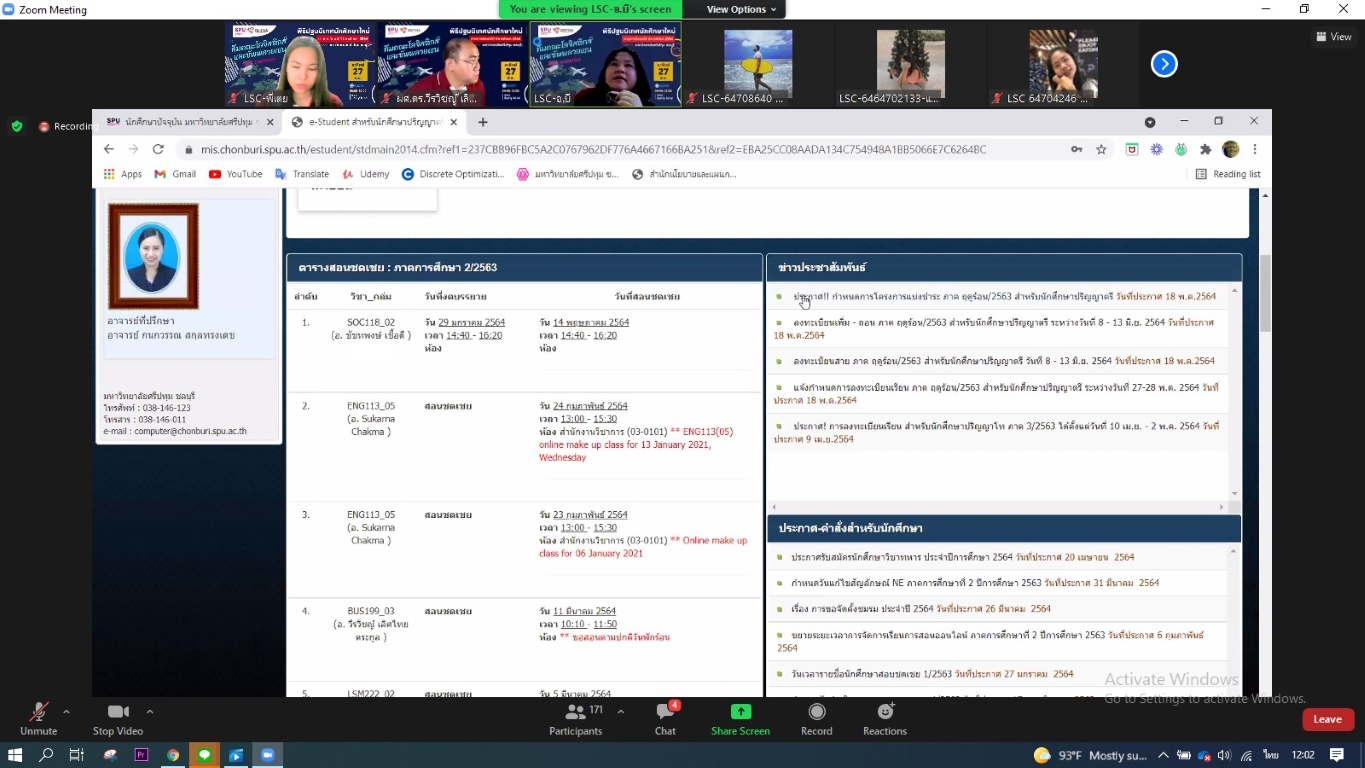This screenshot has width=1365, height=768.
Task: Start recording with Record button
Action: tap(816, 718)
